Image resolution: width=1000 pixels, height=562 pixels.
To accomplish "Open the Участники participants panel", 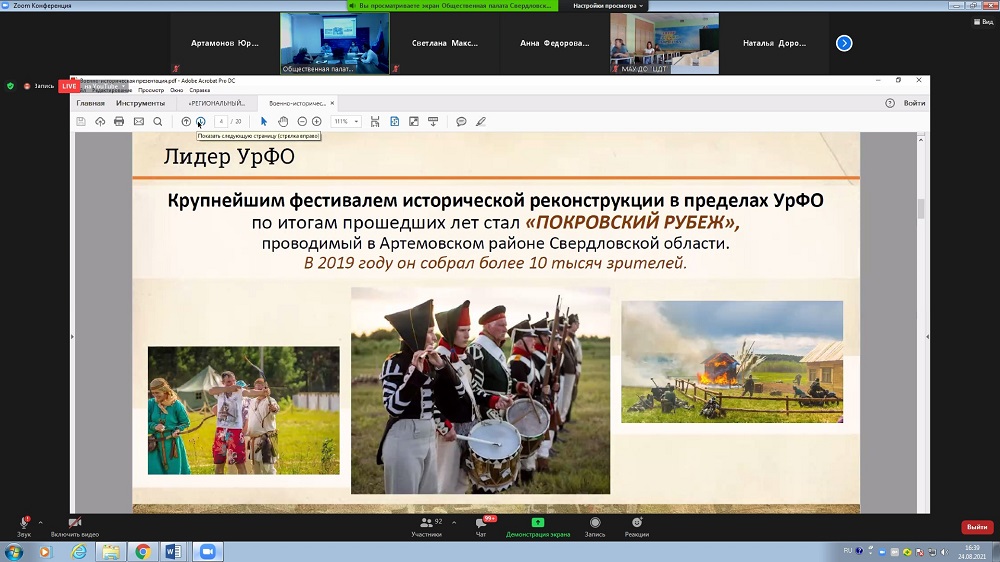I will coord(426,526).
